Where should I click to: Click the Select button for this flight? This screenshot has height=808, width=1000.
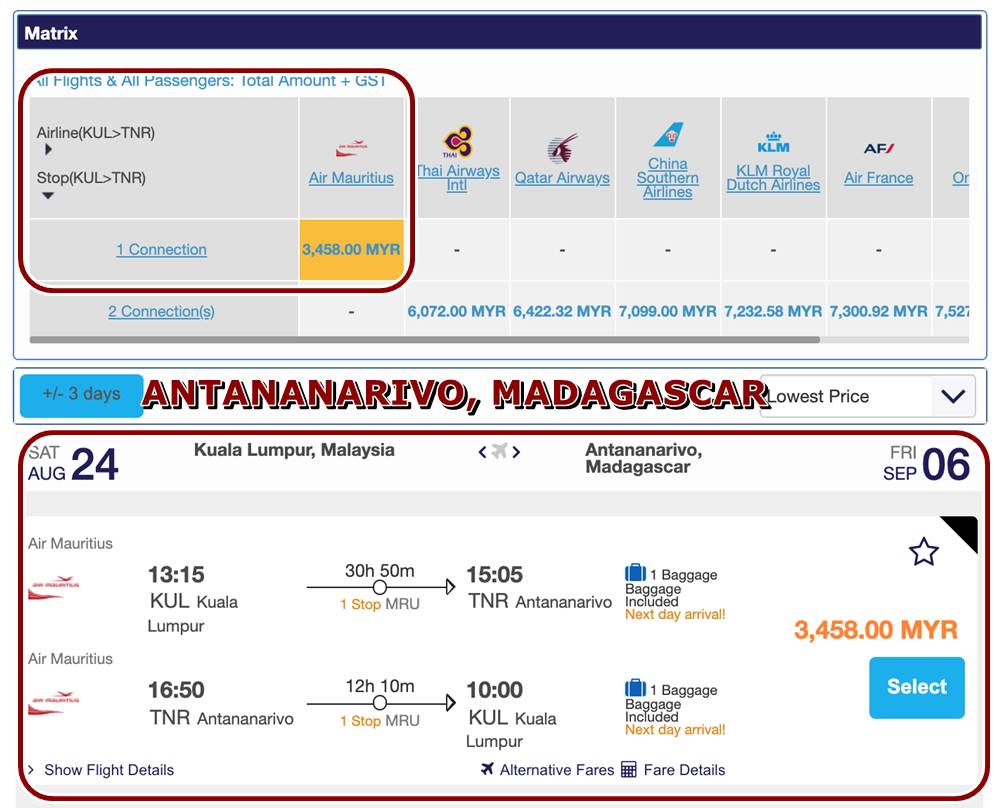[x=917, y=687]
